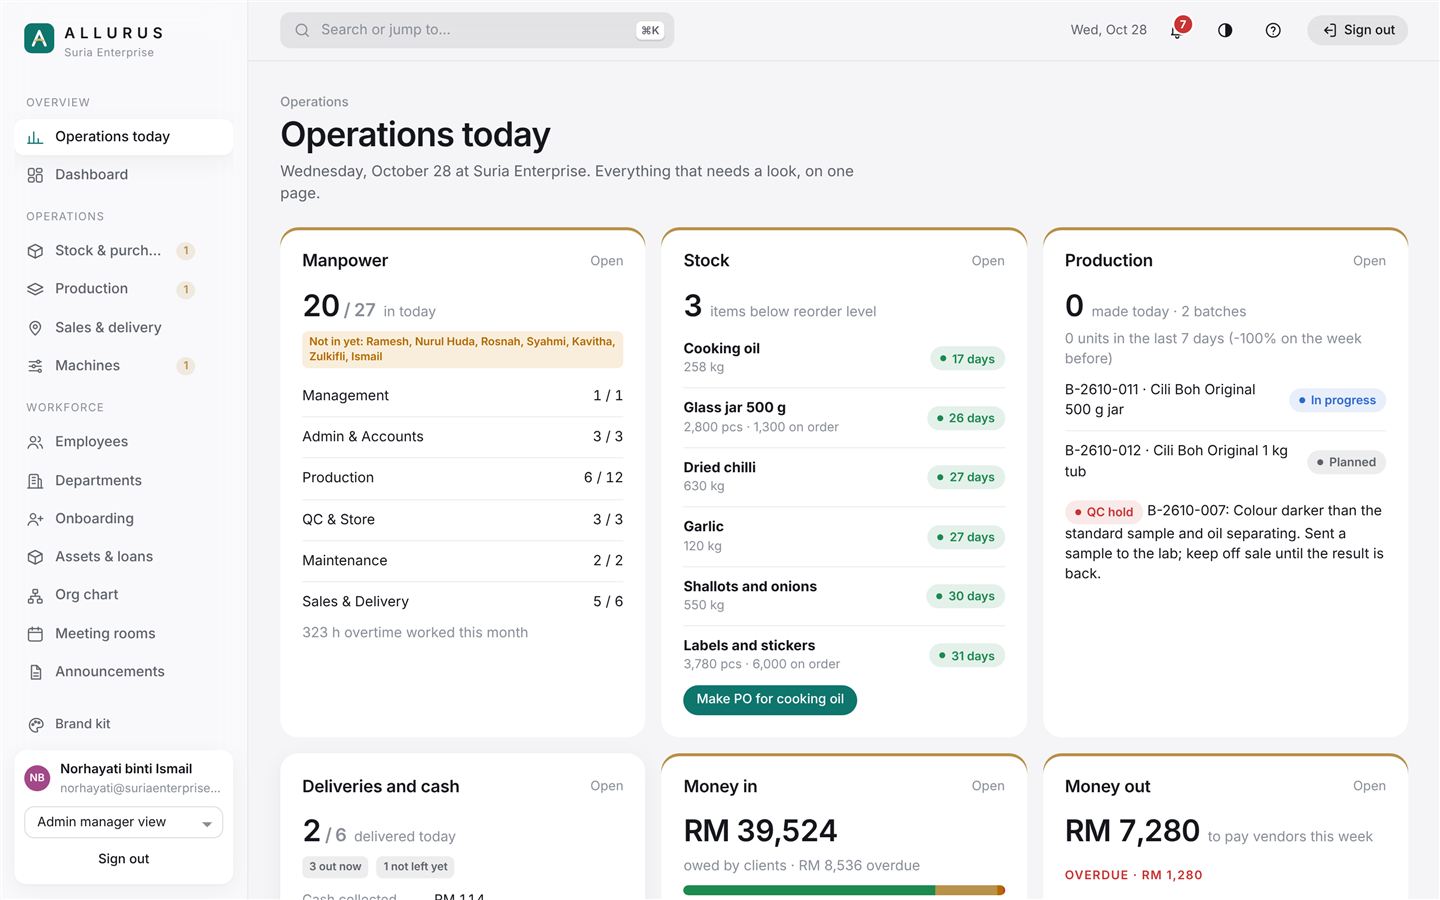This screenshot has width=1440, height=900.
Task: Click the Not yet absentee notice
Action: point(463,349)
